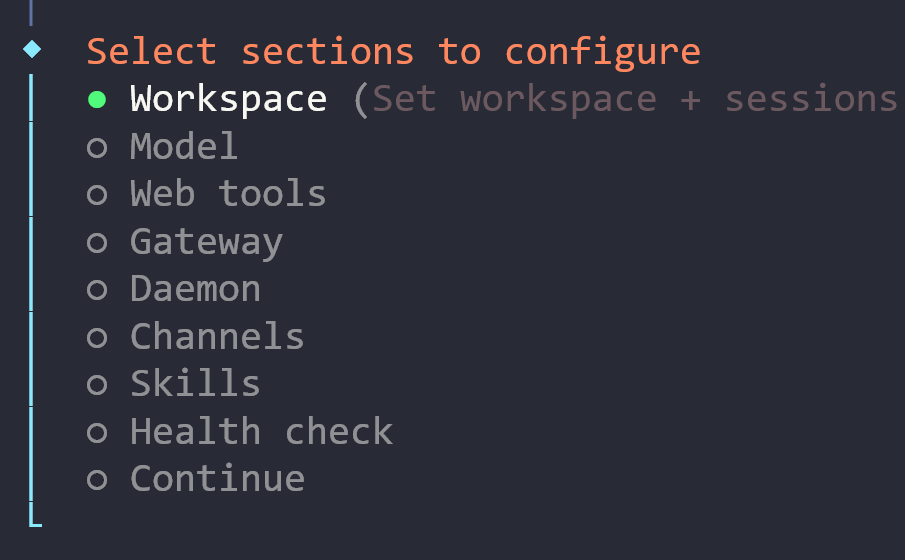Pick the Daemon section entry
Image resolution: width=905 pixels, height=560 pixels.
195,290
